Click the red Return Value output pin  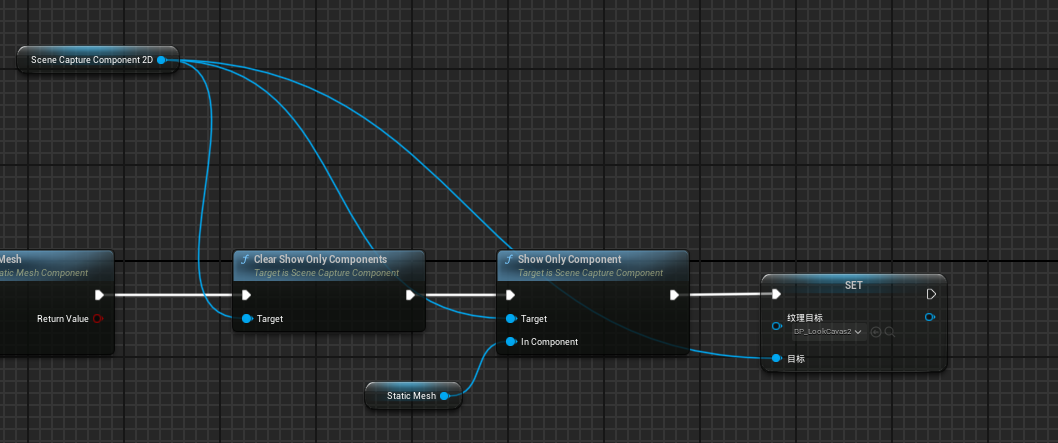tap(98, 319)
